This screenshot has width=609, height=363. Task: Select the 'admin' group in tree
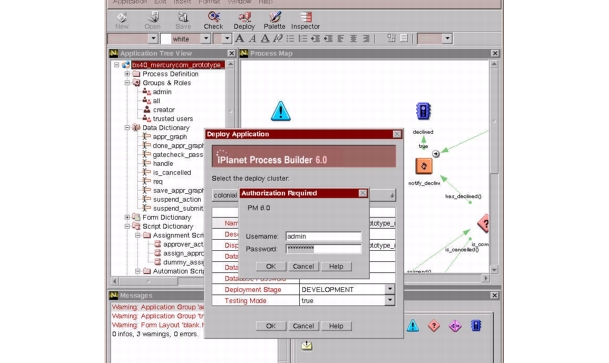(162, 92)
